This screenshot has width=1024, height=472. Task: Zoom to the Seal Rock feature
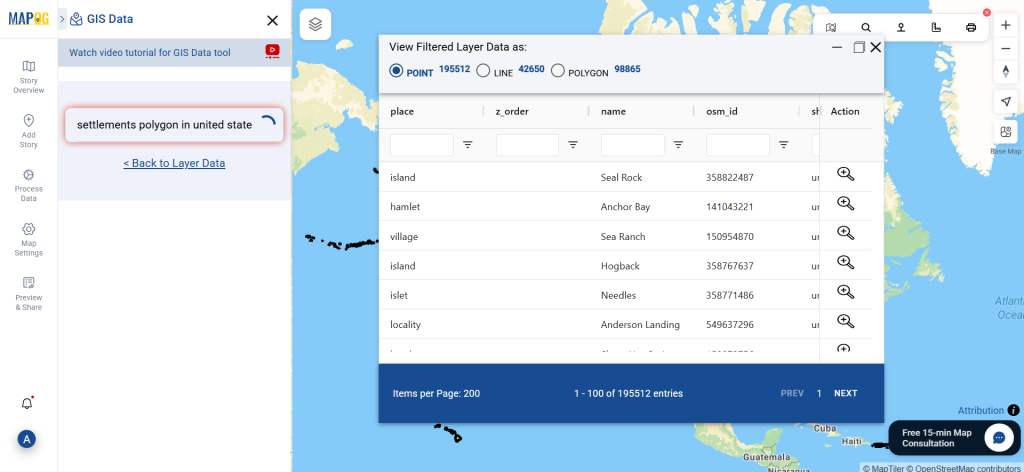coord(845,174)
